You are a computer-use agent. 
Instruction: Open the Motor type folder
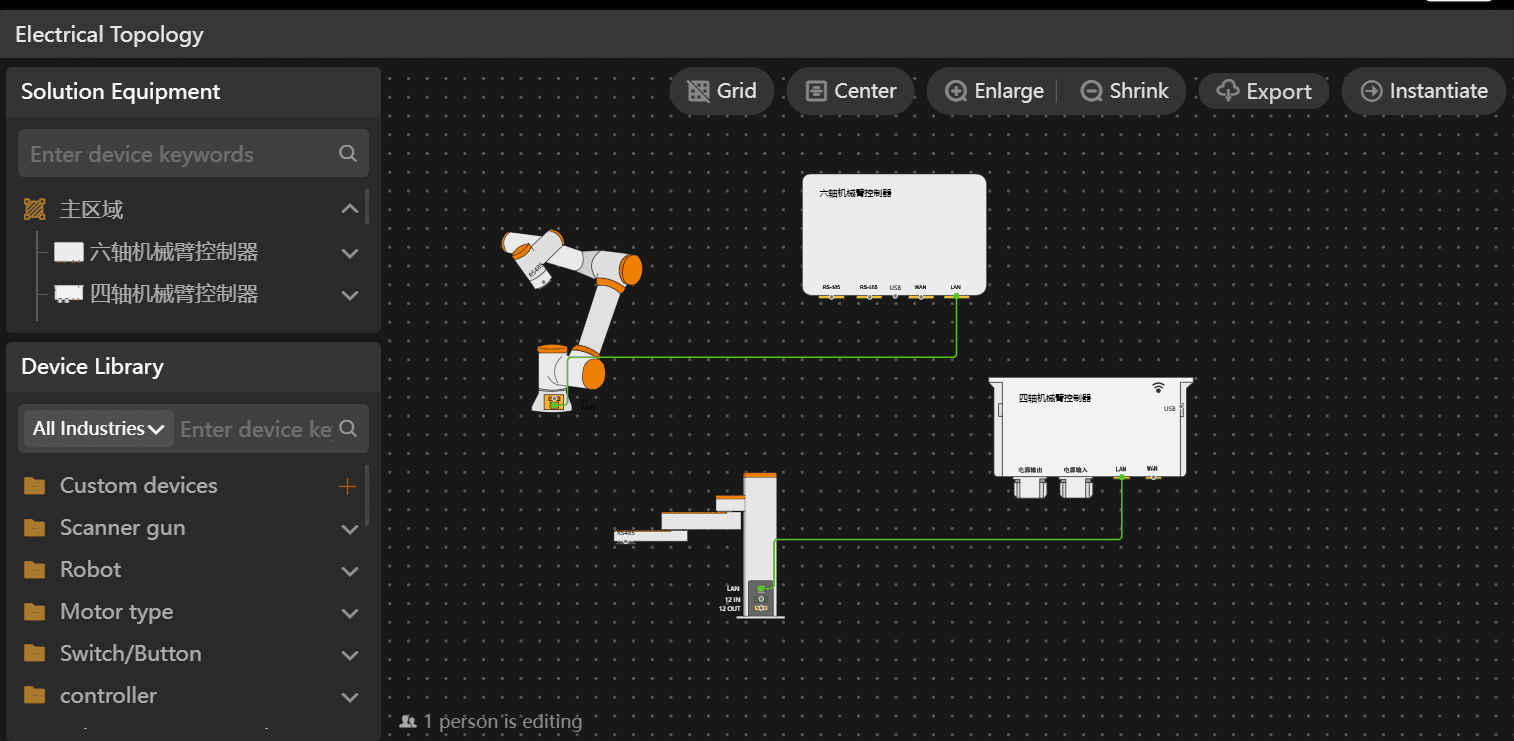349,613
